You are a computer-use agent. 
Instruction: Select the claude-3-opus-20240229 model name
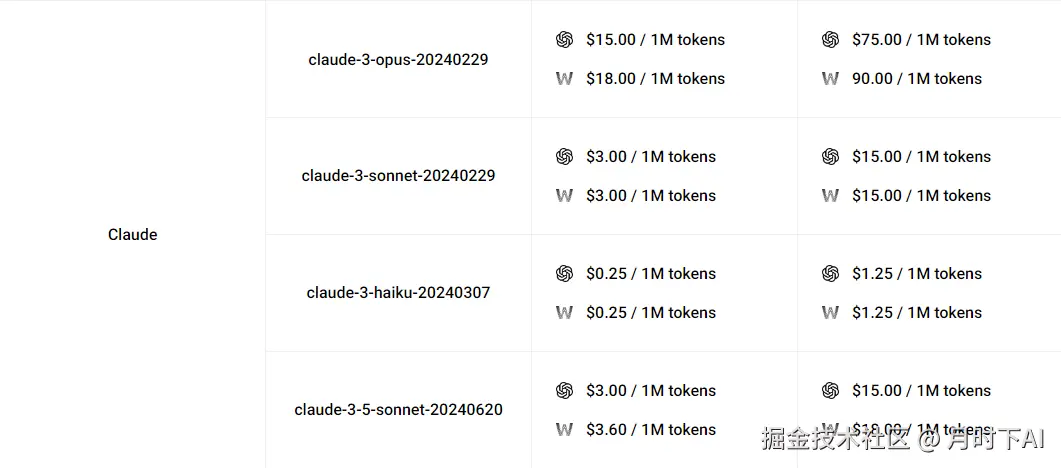pos(398,60)
